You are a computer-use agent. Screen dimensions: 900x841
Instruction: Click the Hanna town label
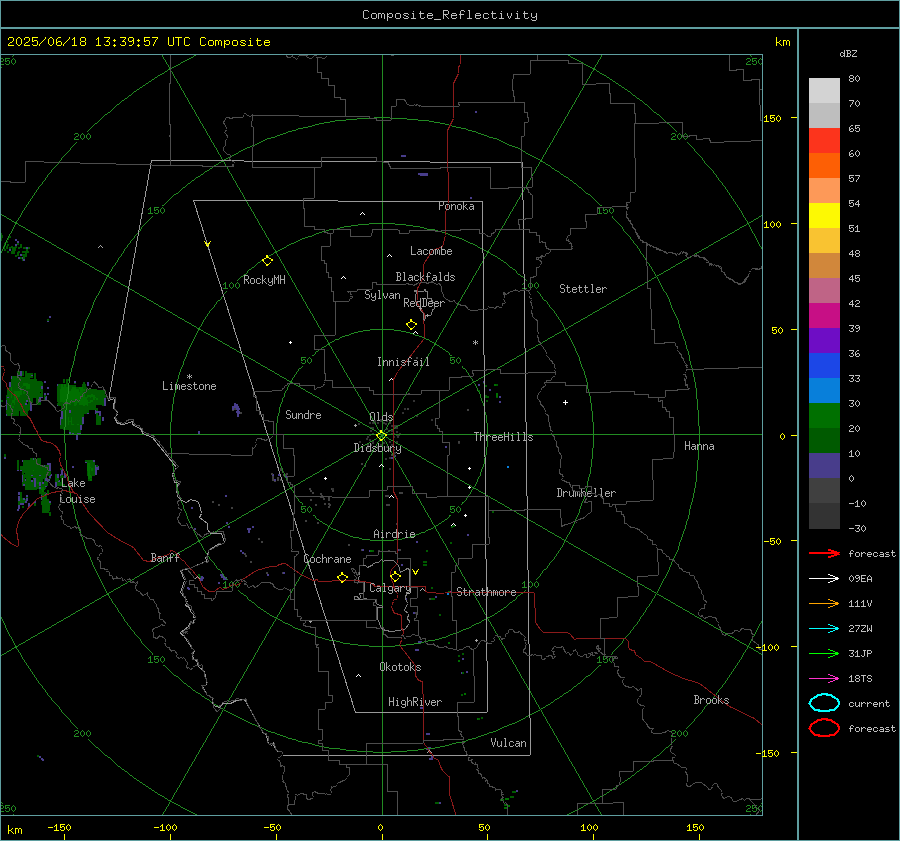(699, 446)
